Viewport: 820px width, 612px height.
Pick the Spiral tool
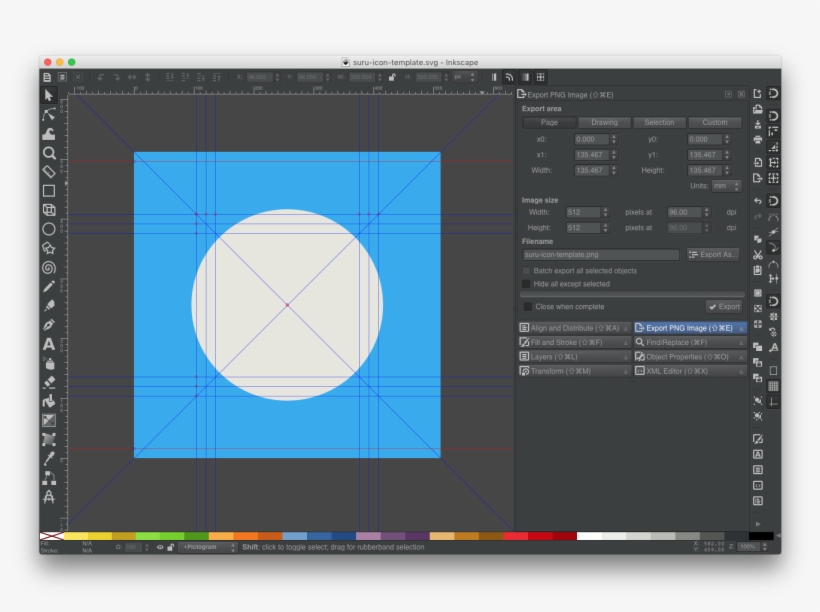coord(48,267)
